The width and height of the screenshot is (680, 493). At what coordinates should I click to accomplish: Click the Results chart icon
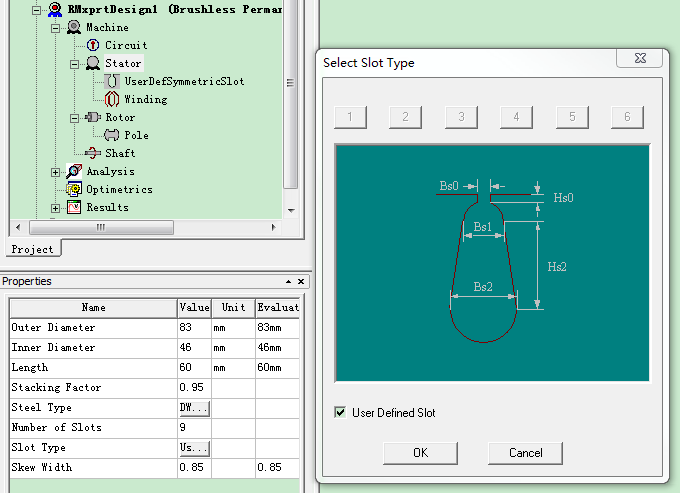tap(74, 207)
